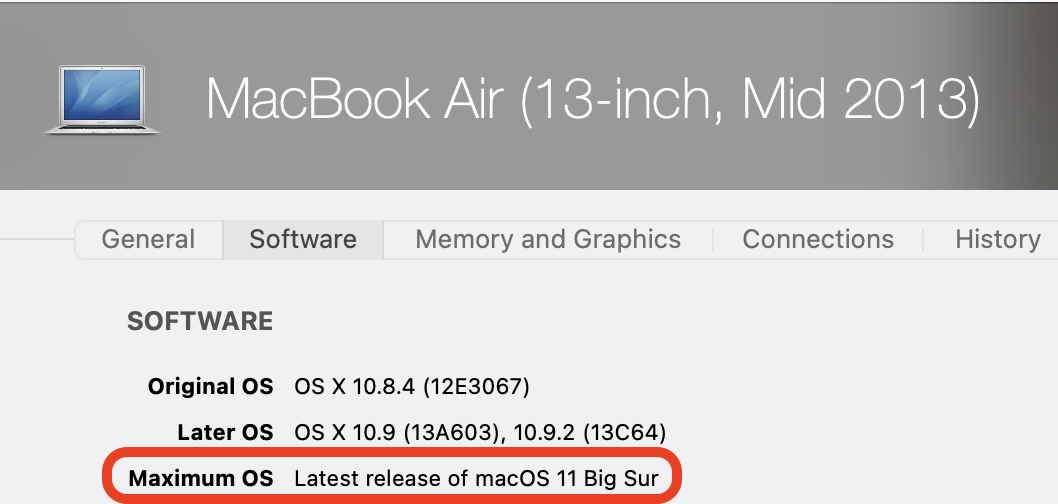Click the Maximum OS label
This screenshot has width=1058, height=504.
(201, 478)
